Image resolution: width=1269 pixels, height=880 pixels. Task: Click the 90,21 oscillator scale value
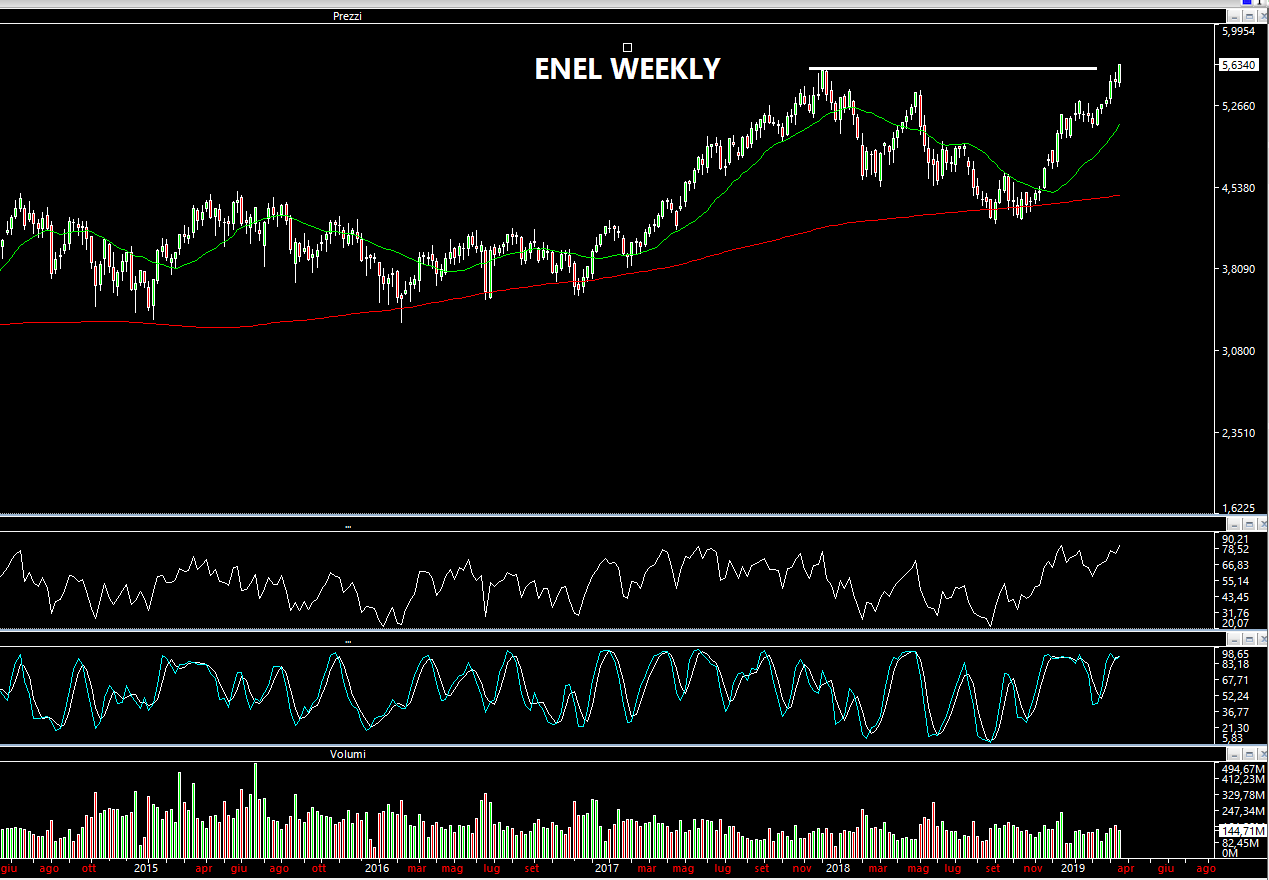(1235, 540)
